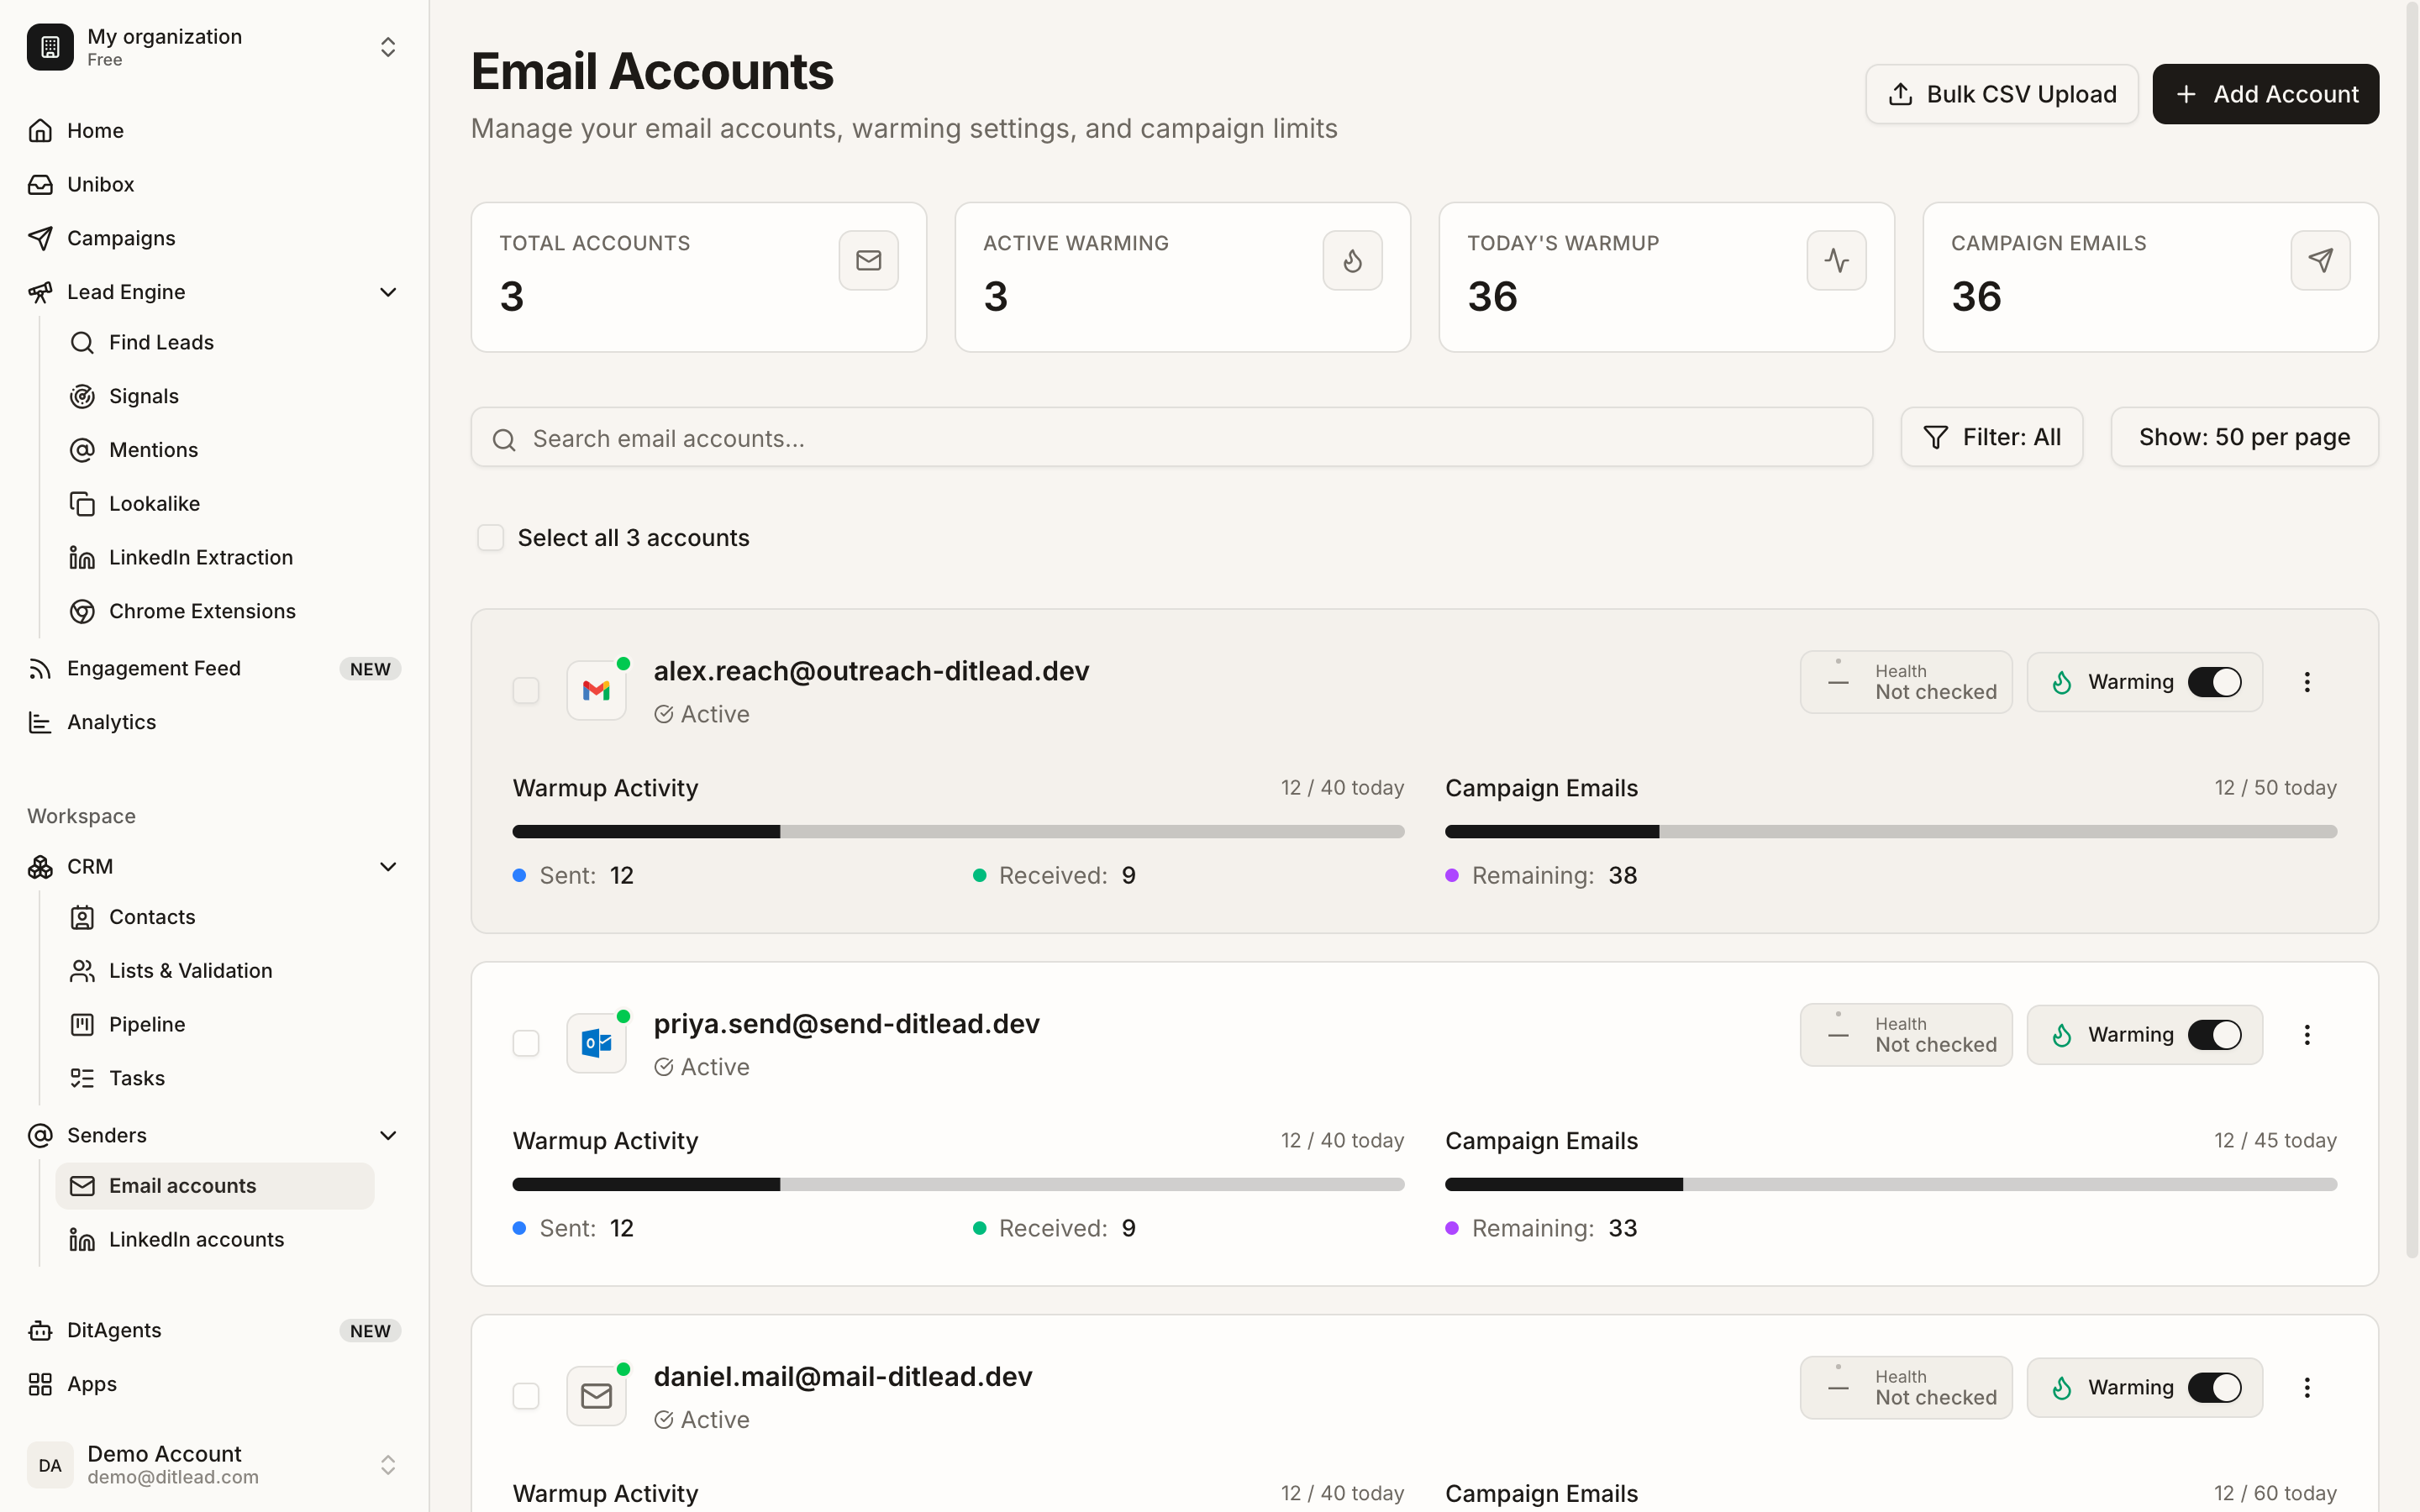The height and width of the screenshot is (1512, 2420).
Task: Click the Lists & Validation people icon
Action: tap(82, 971)
